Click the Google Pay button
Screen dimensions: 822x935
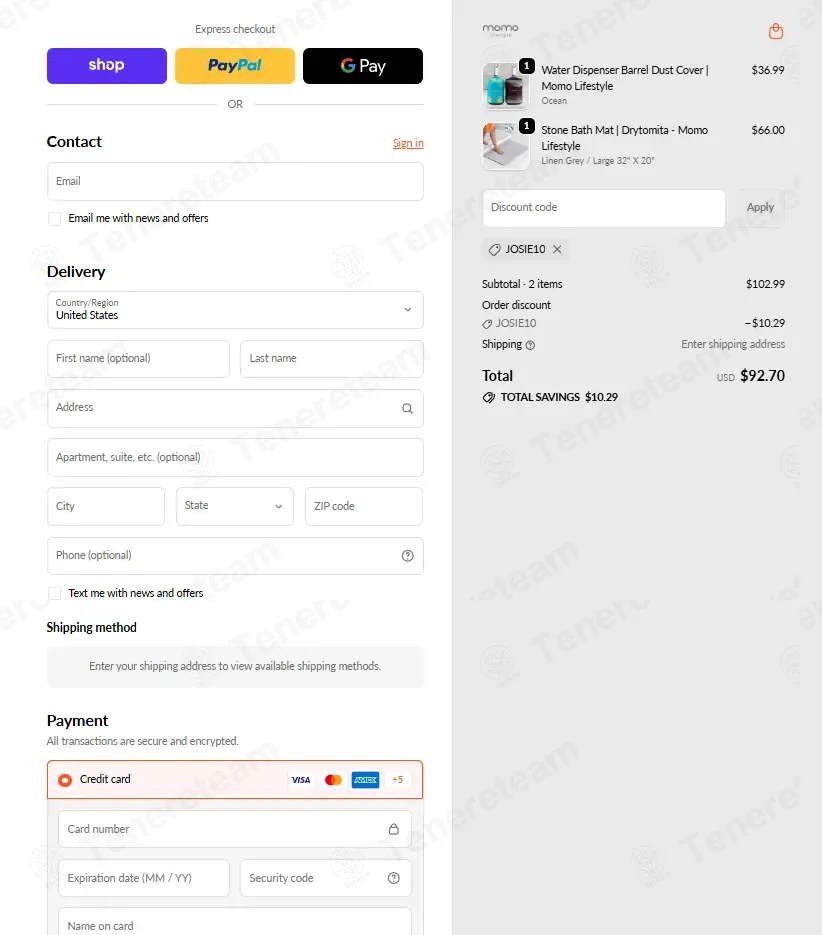[x=363, y=66]
